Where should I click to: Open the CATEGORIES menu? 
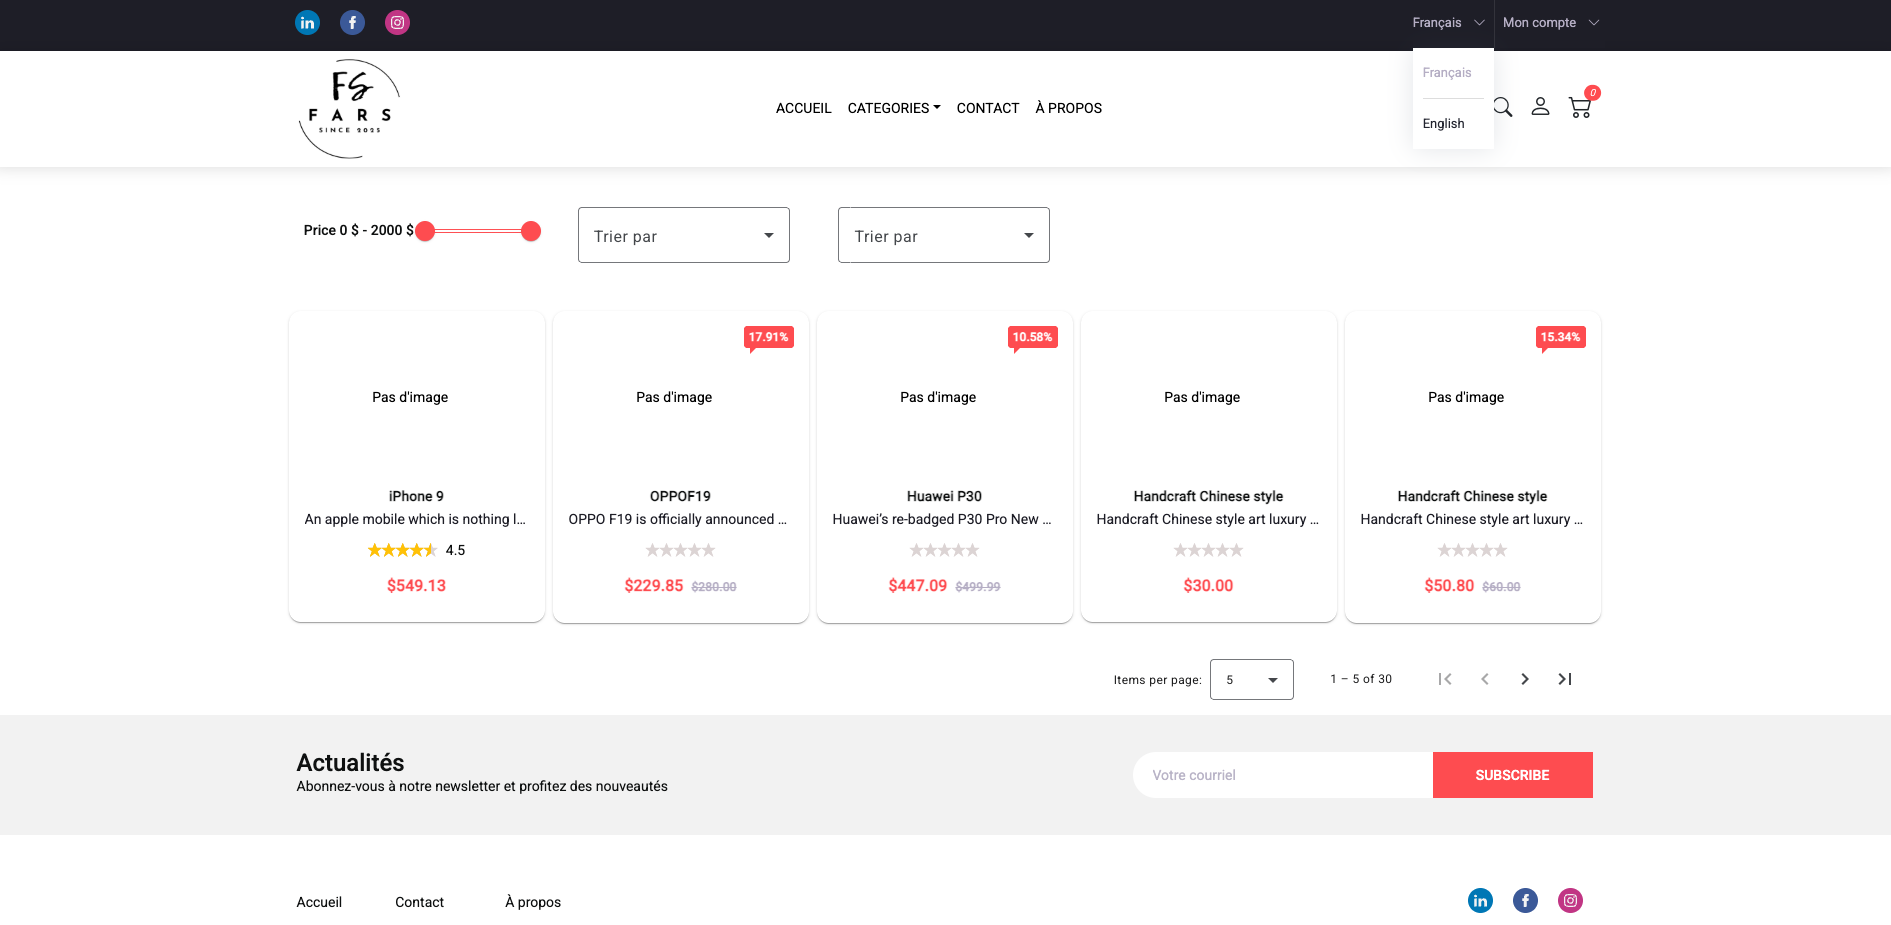click(893, 108)
